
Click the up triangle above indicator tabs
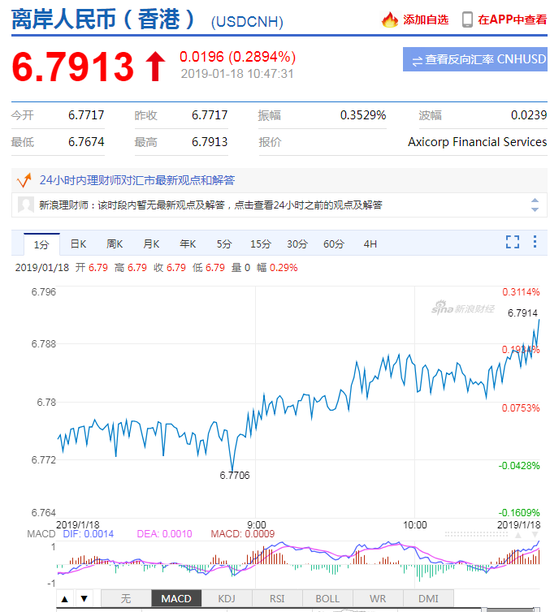coord(65,598)
